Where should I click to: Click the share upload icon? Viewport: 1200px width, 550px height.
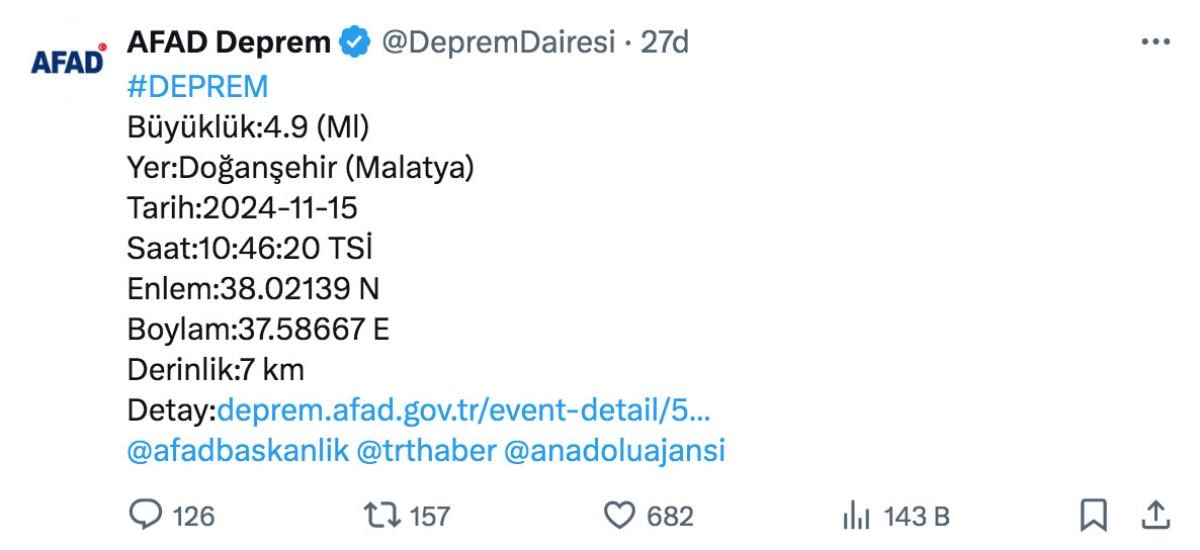click(1155, 515)
